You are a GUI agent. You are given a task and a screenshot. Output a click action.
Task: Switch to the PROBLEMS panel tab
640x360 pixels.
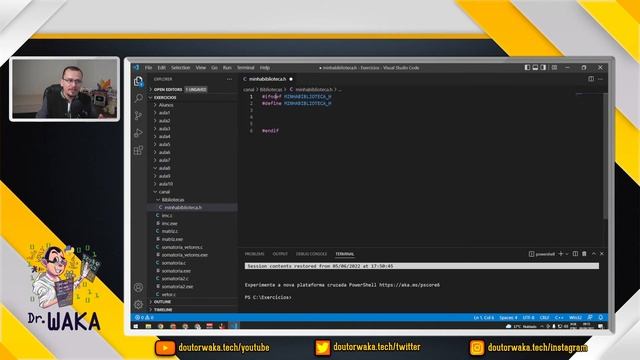[x=254, y=254]
